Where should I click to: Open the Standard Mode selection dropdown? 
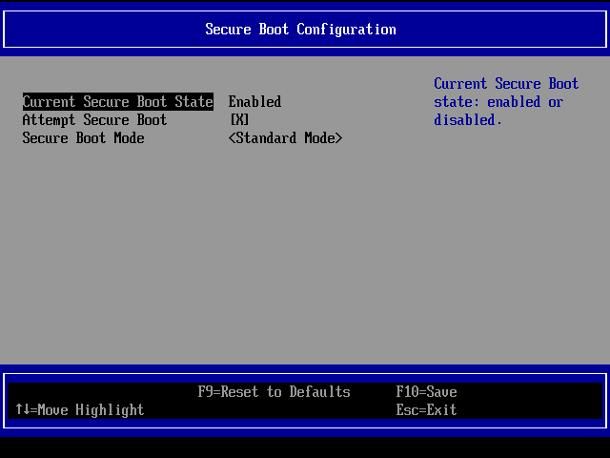click(285, 138)
